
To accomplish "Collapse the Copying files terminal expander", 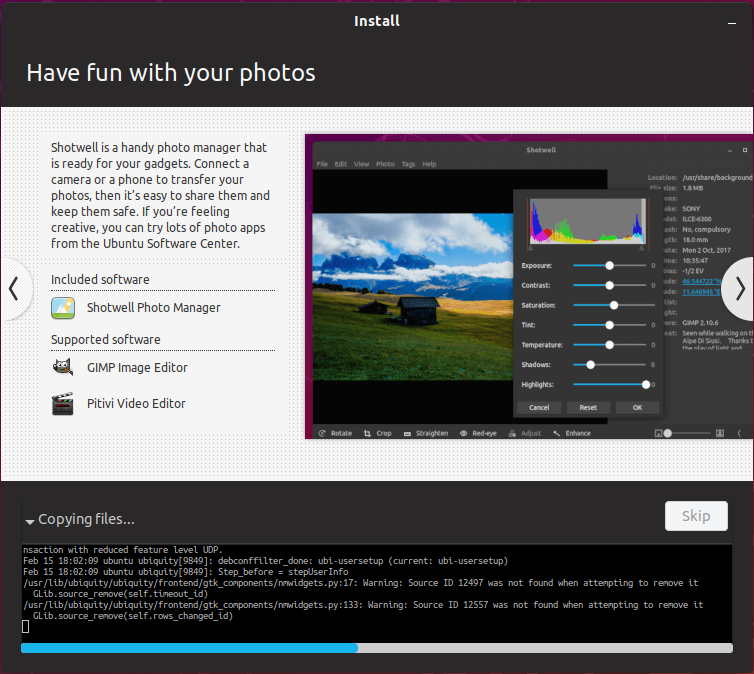I will click(30, 521).
